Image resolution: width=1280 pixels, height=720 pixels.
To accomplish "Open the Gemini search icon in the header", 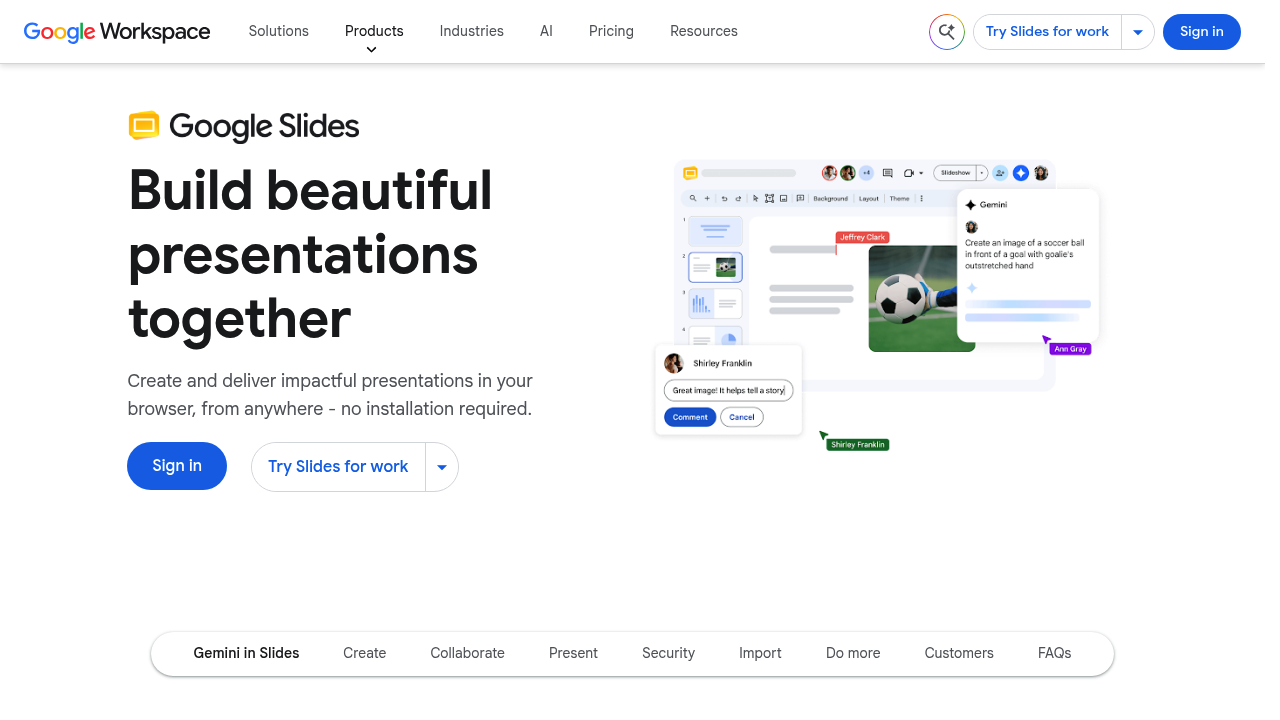I will 946,32.
